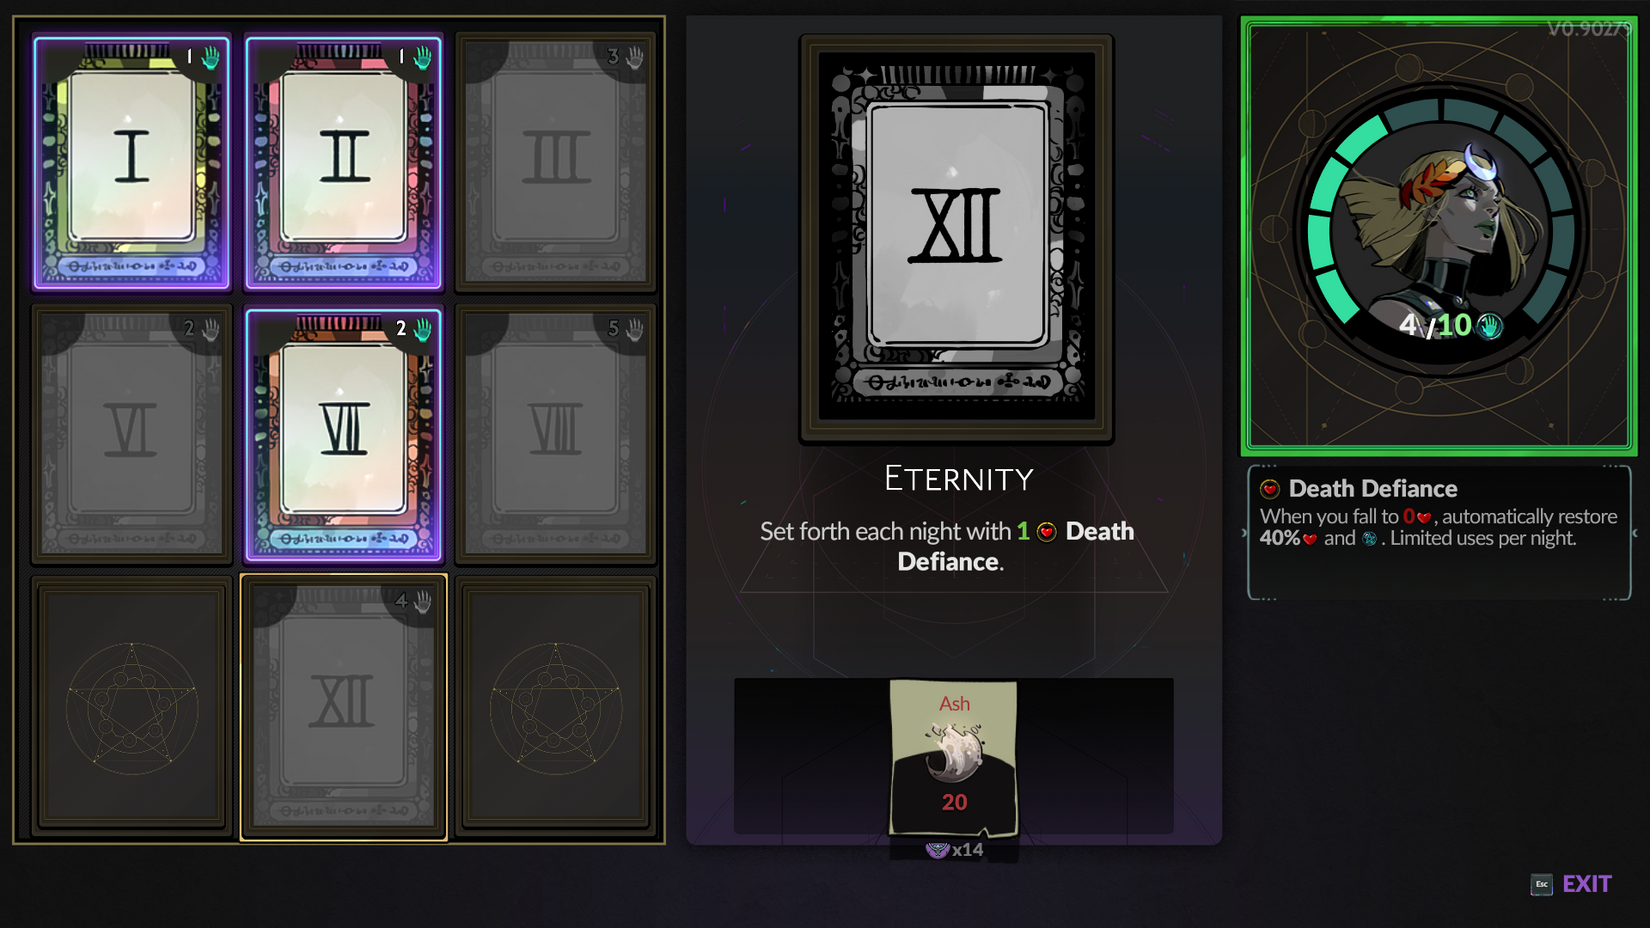The width and height of the screenshot is (1650, 928).
Task: Click the highlighted Arcana card XII
Action: click(x=344, y=707)
